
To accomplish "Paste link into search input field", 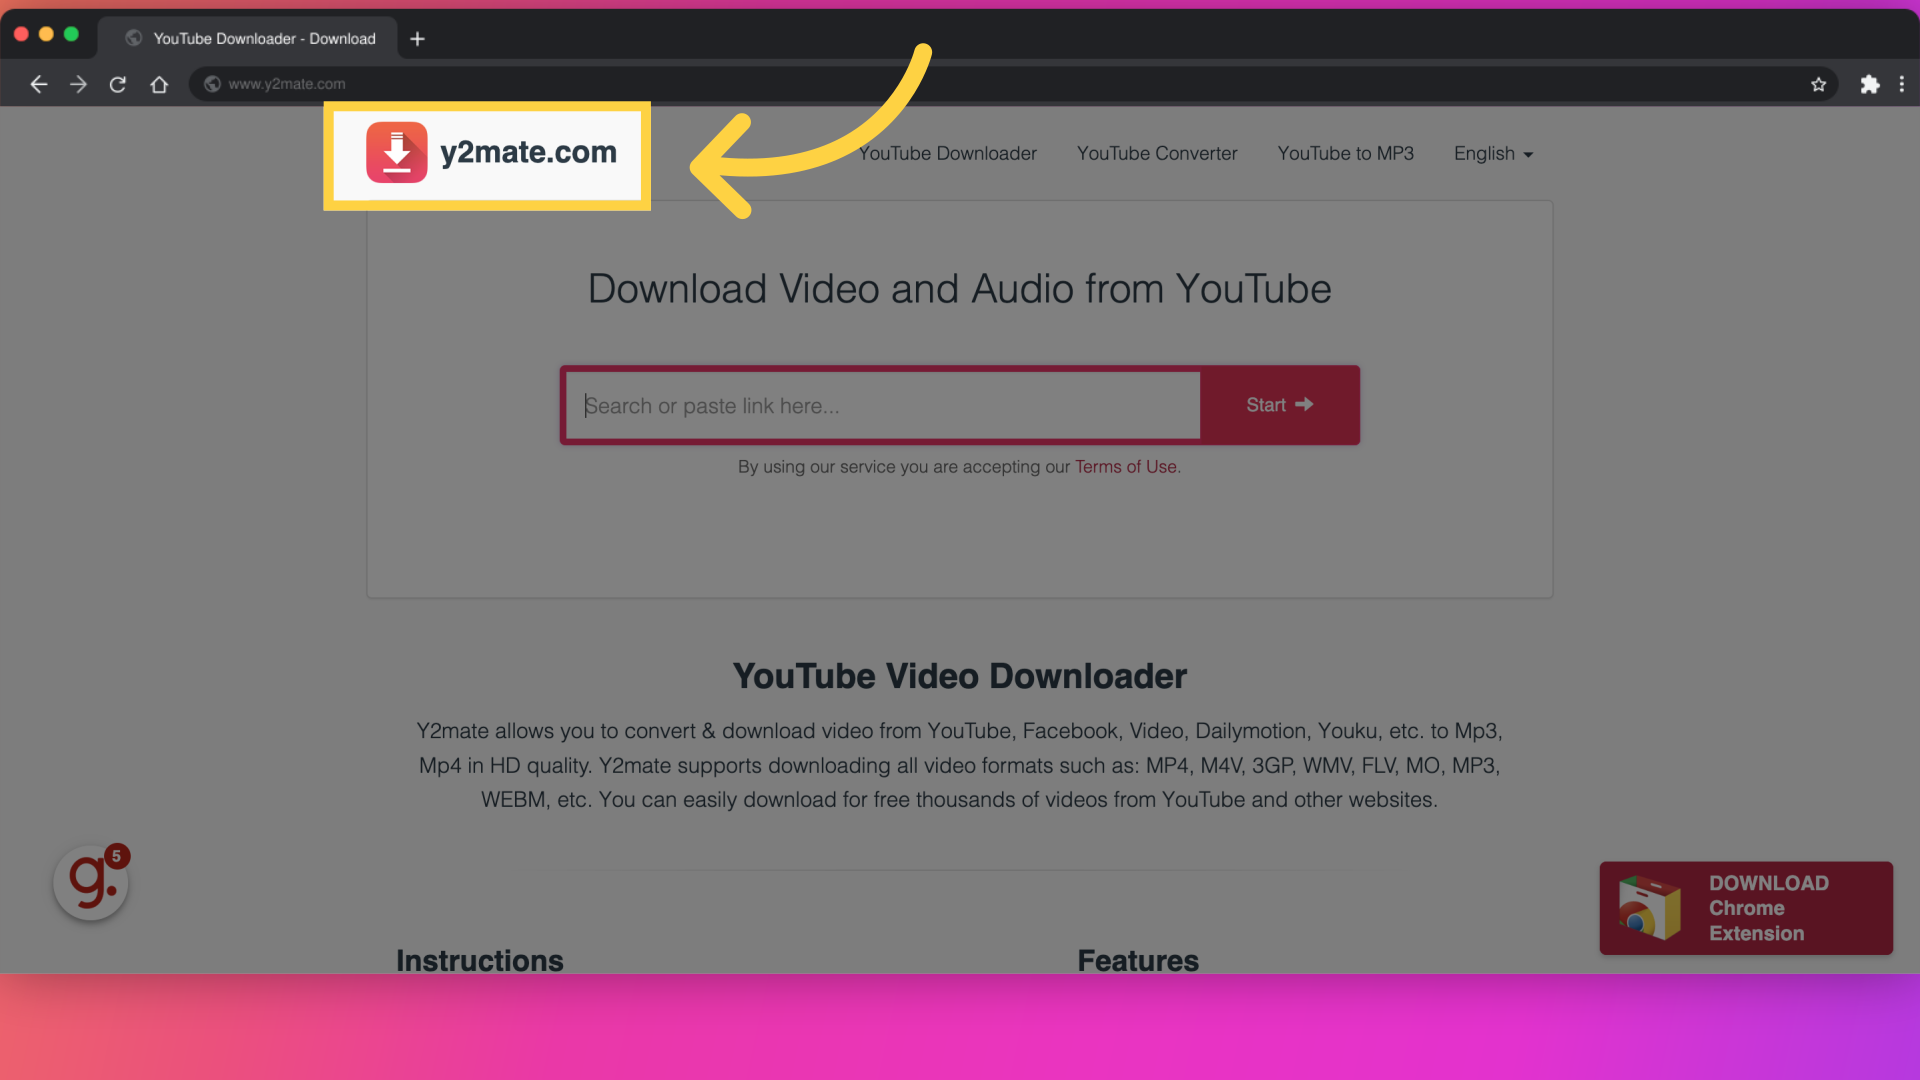I will click(x=884, y=405).
